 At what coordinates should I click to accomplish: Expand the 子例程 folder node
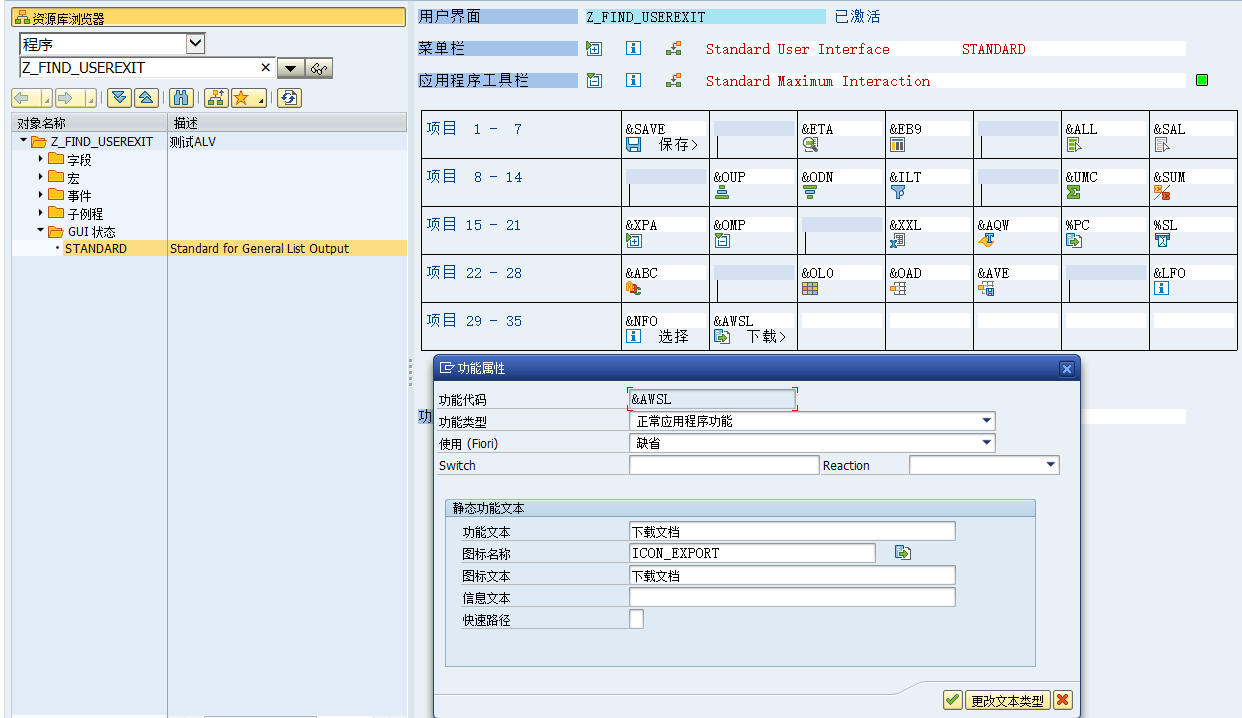41,213
